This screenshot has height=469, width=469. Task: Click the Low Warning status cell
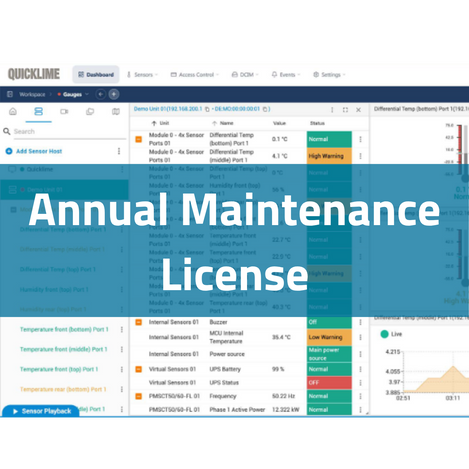tap(329, 337)
